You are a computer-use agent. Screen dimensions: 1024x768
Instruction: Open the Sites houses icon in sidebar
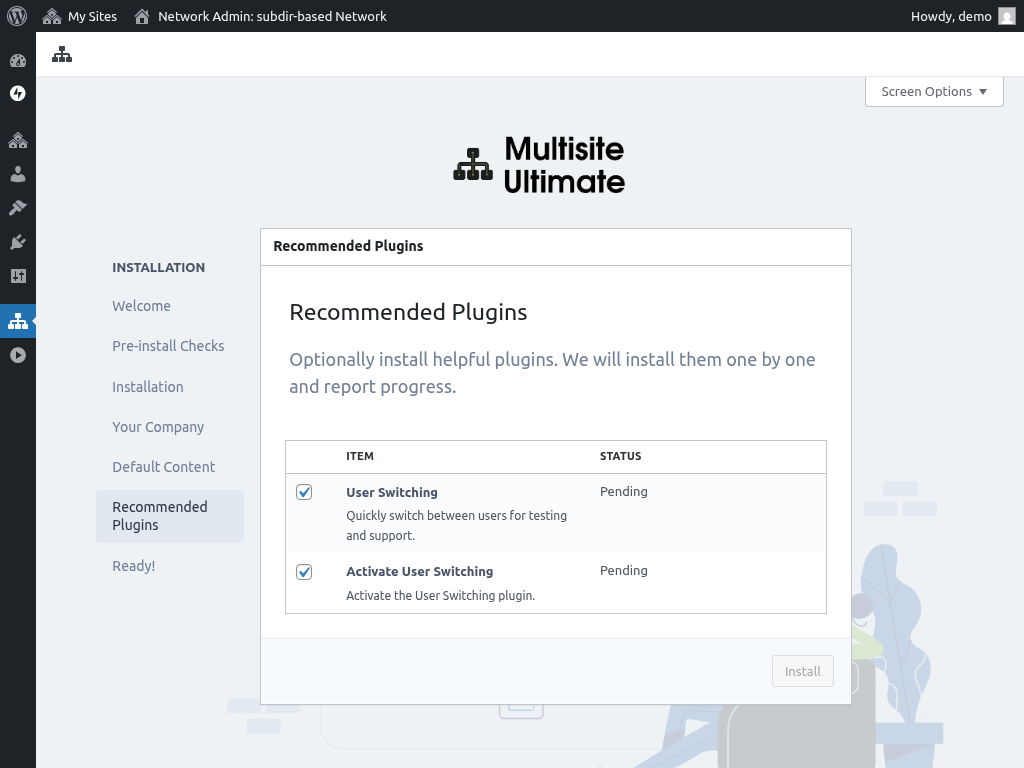pos(18,140)
